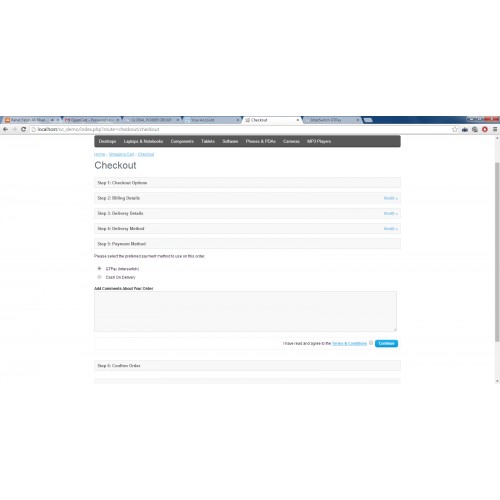Select the GTPay (Interswitch) payment option
Screen dimensions: 500x500
tap(99, 268)
